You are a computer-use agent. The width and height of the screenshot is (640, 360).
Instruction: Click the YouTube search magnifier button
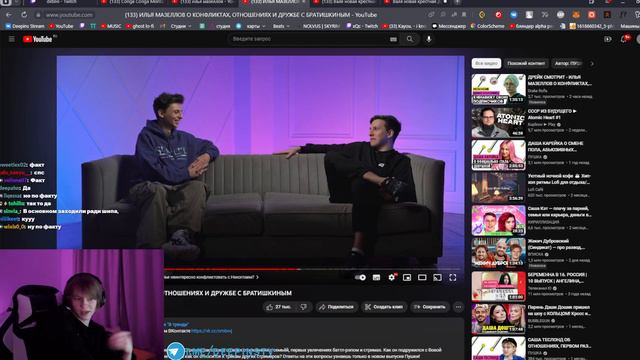click(x=410, y=39)
